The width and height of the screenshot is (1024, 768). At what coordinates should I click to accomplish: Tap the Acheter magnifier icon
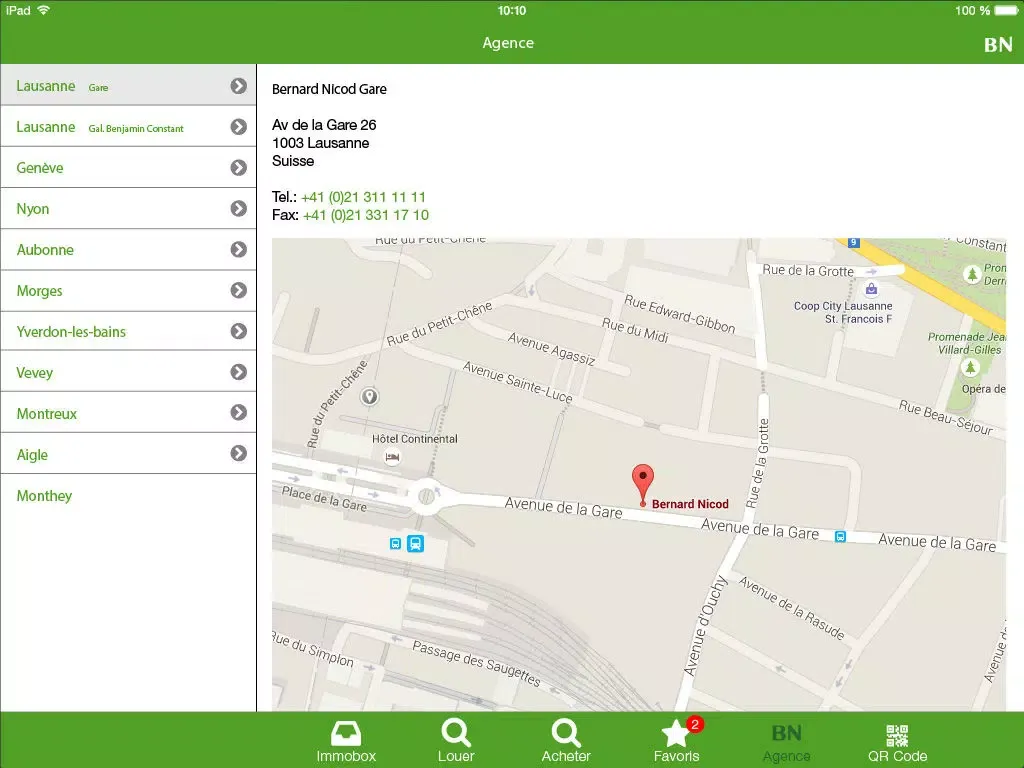click(x=566, y=733)
